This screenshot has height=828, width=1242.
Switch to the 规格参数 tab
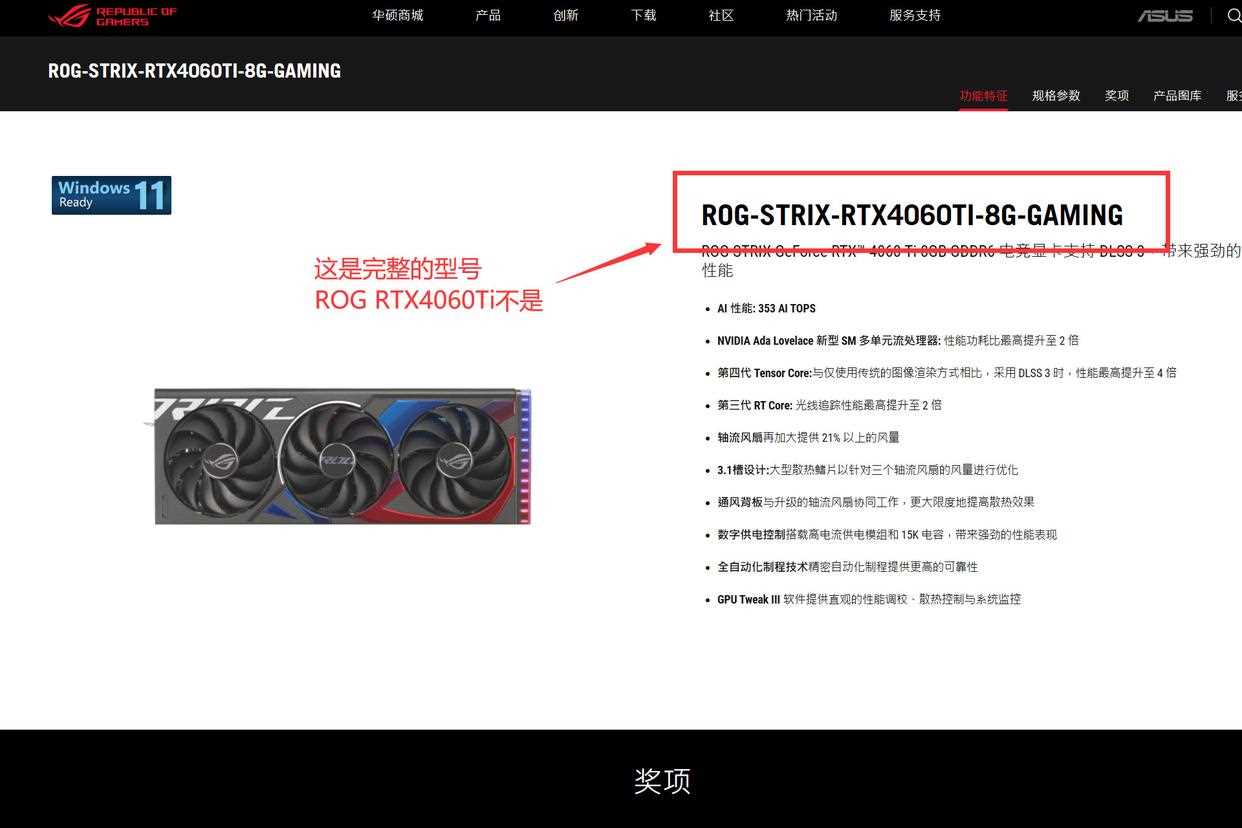(1056, 96)
